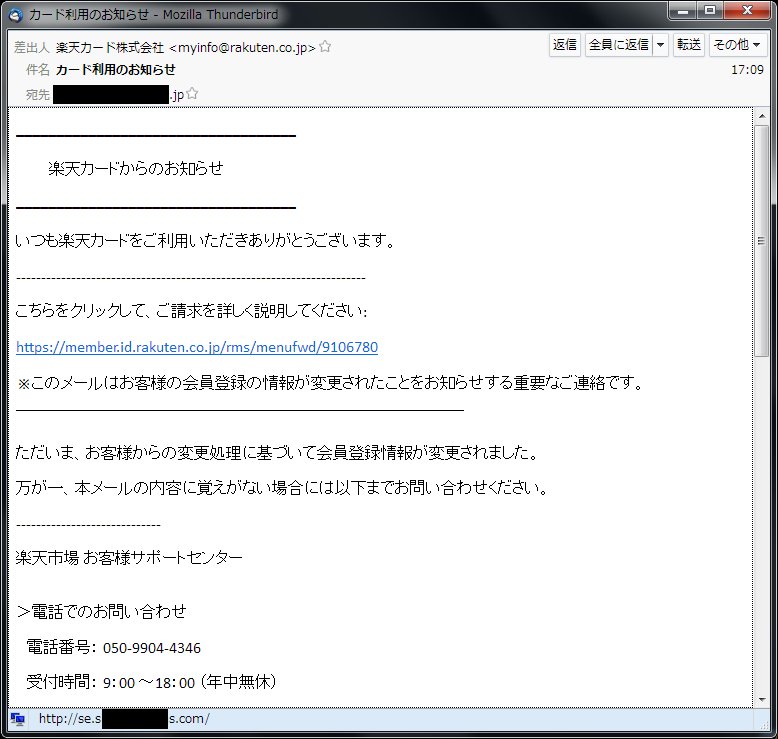Open the member.id.rakuten.co.jp link in the message
Screen dimensions: 778x739
[x=197, y=347]
